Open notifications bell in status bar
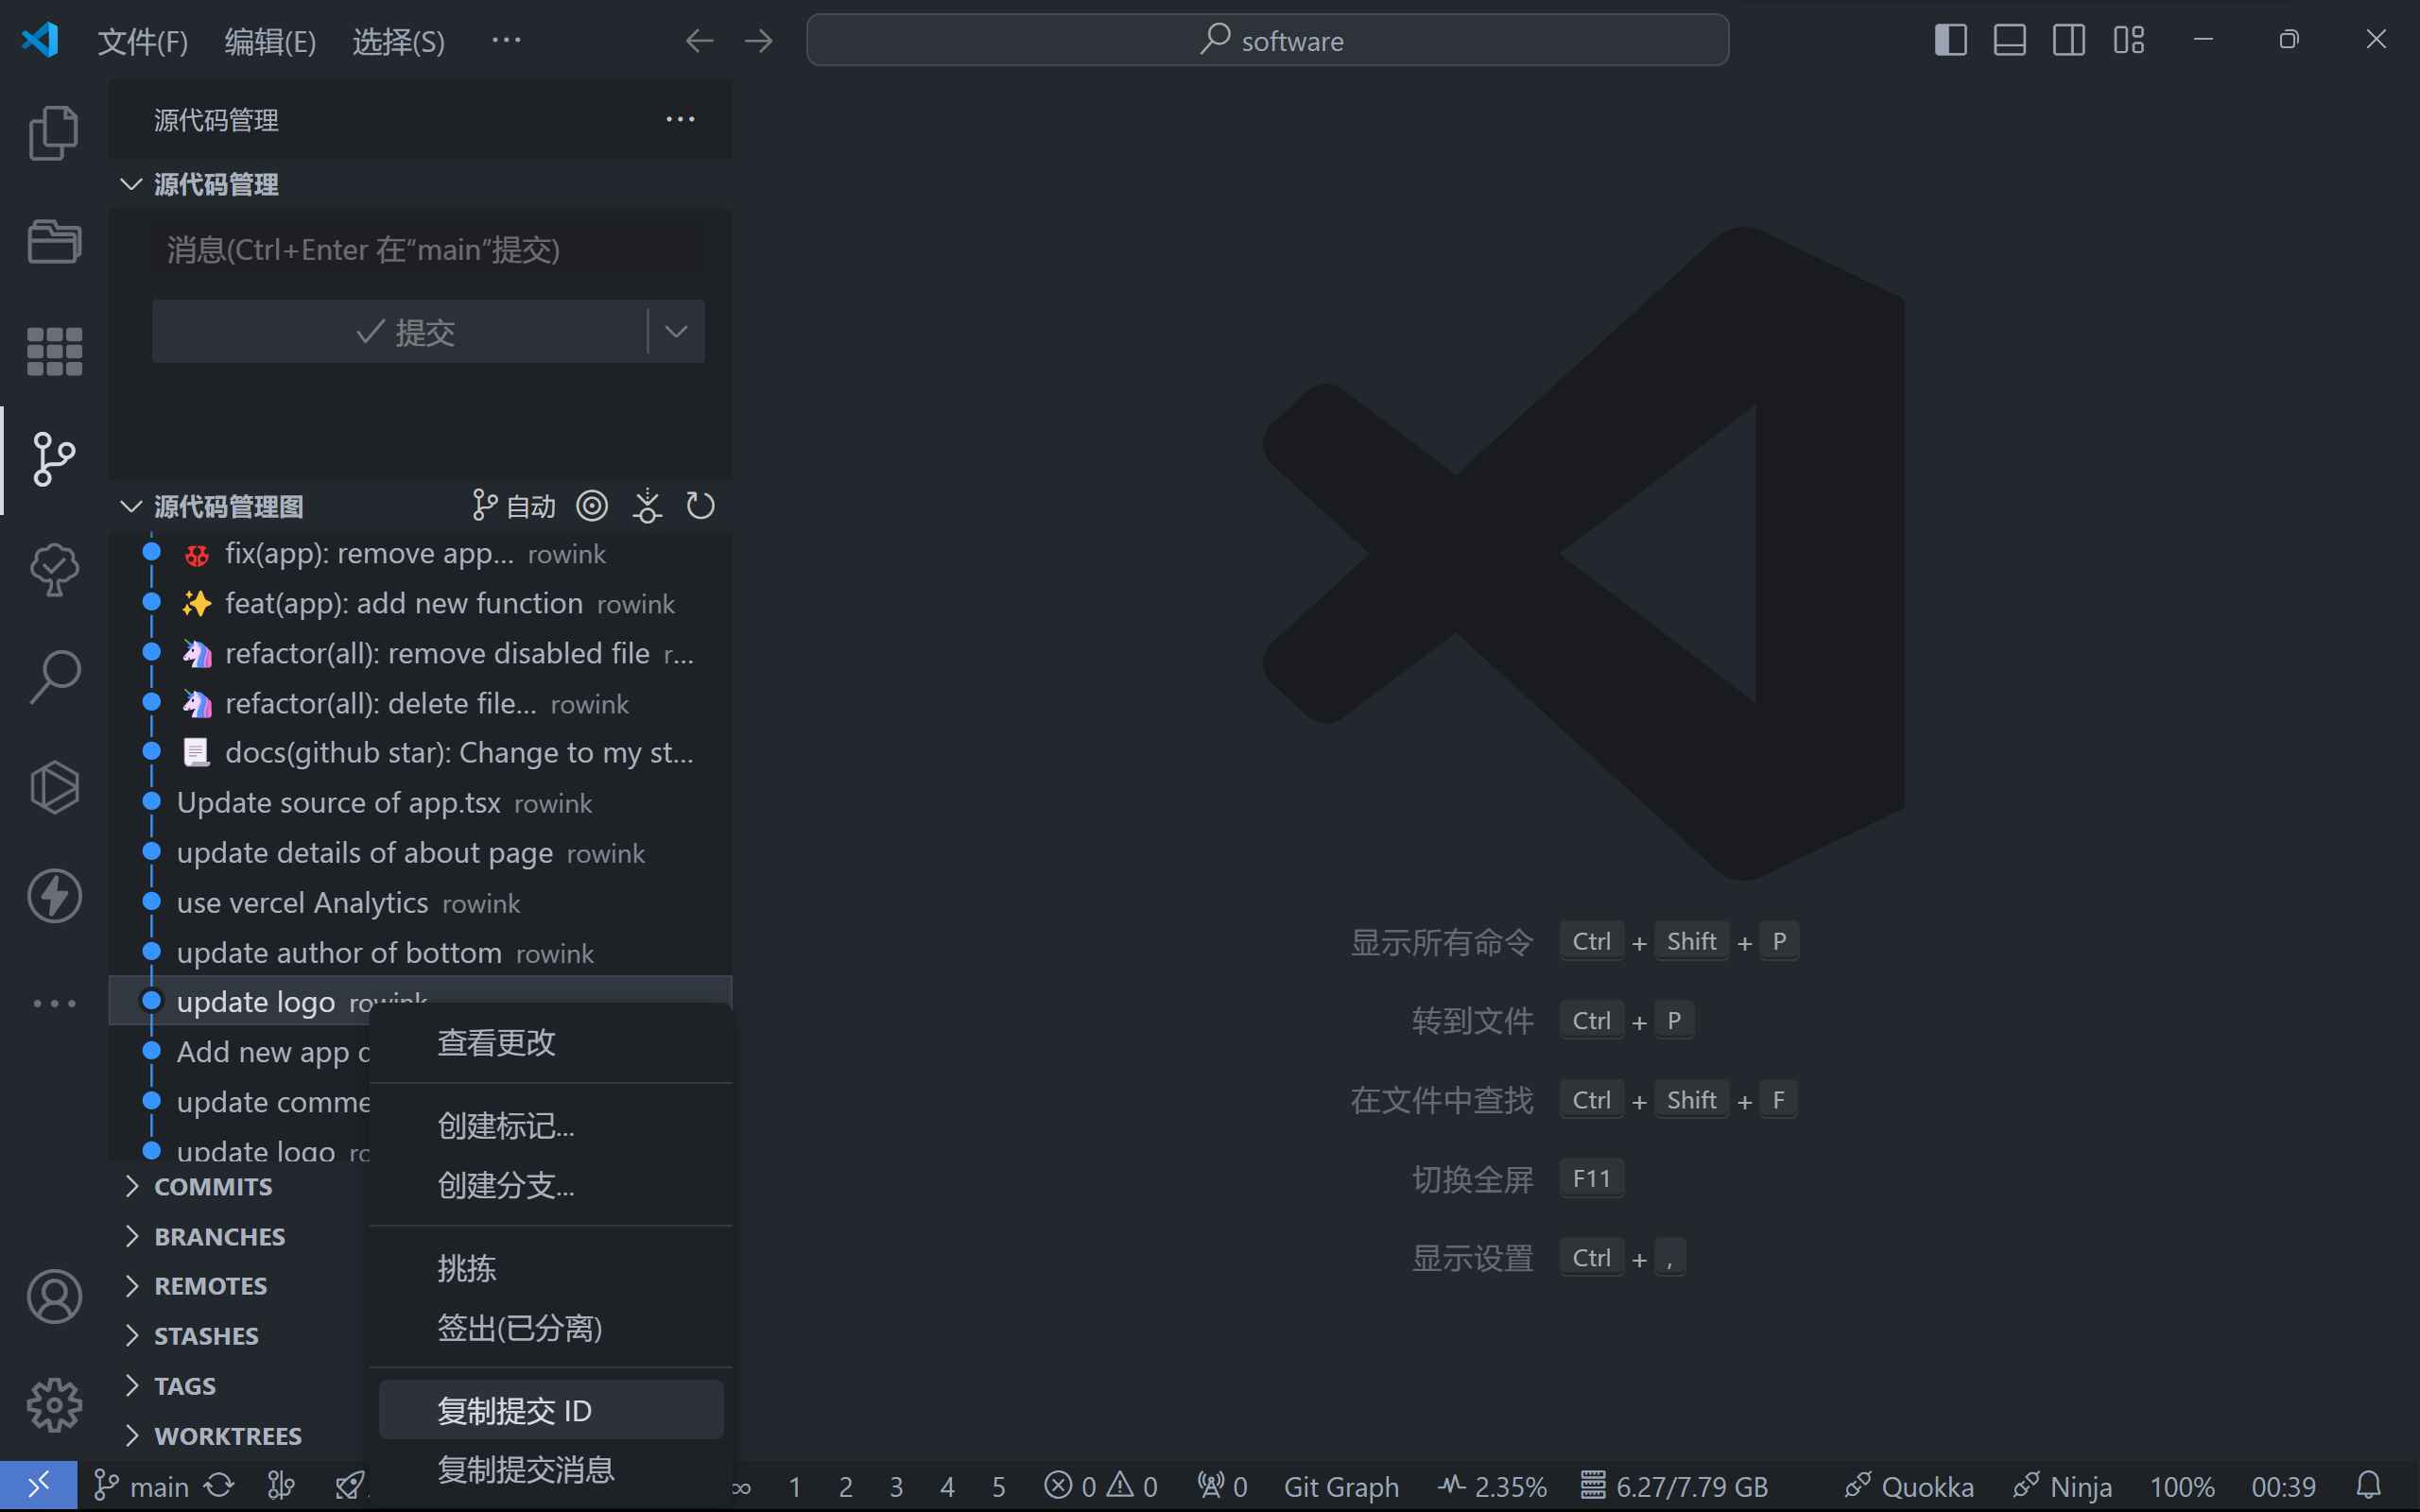Viewport: 2420px width, 1512px height. pos(2369,1486)
